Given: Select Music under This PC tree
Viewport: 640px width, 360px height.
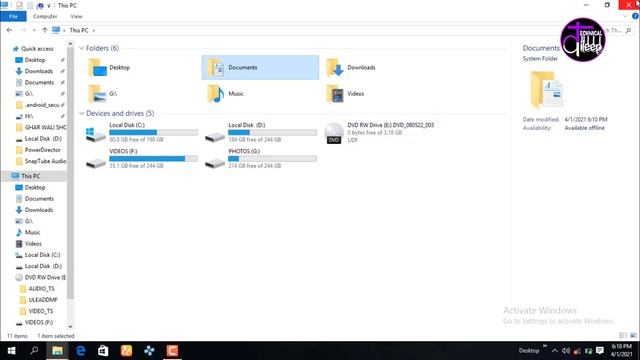Looking at the screenshot, I should 28,232.
